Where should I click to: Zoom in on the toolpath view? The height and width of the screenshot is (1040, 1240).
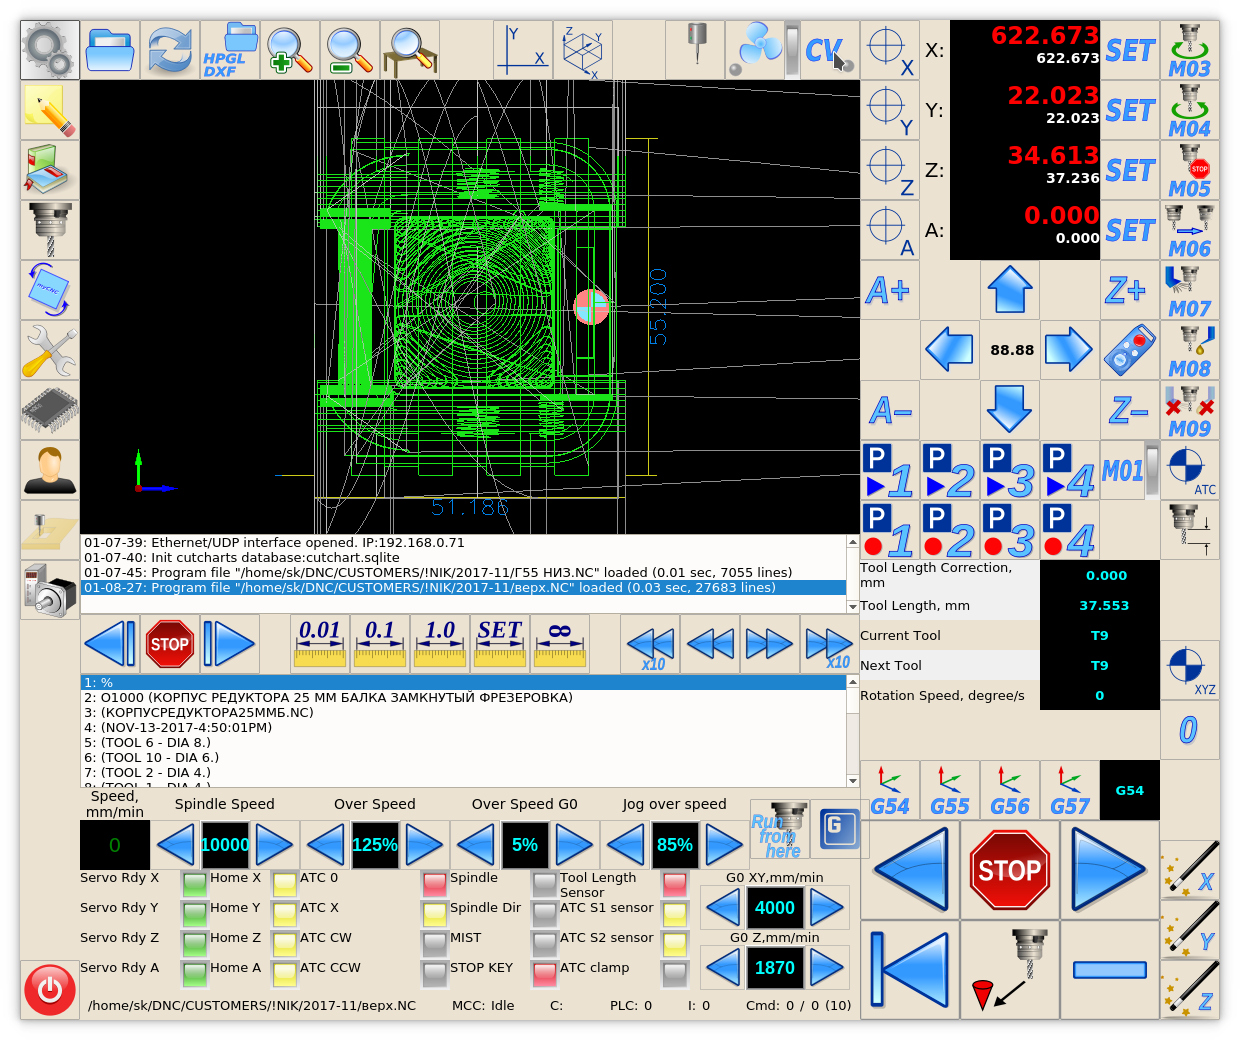[290, 50]
